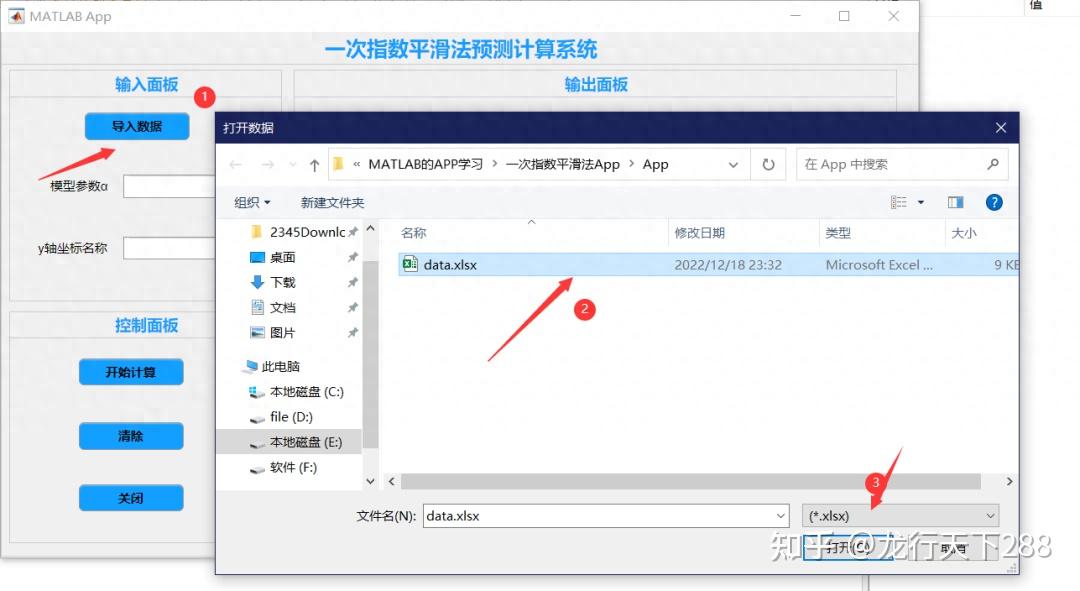Click the Microsoft Excel type cell
1080x591 pixels.
pos(879,265)
